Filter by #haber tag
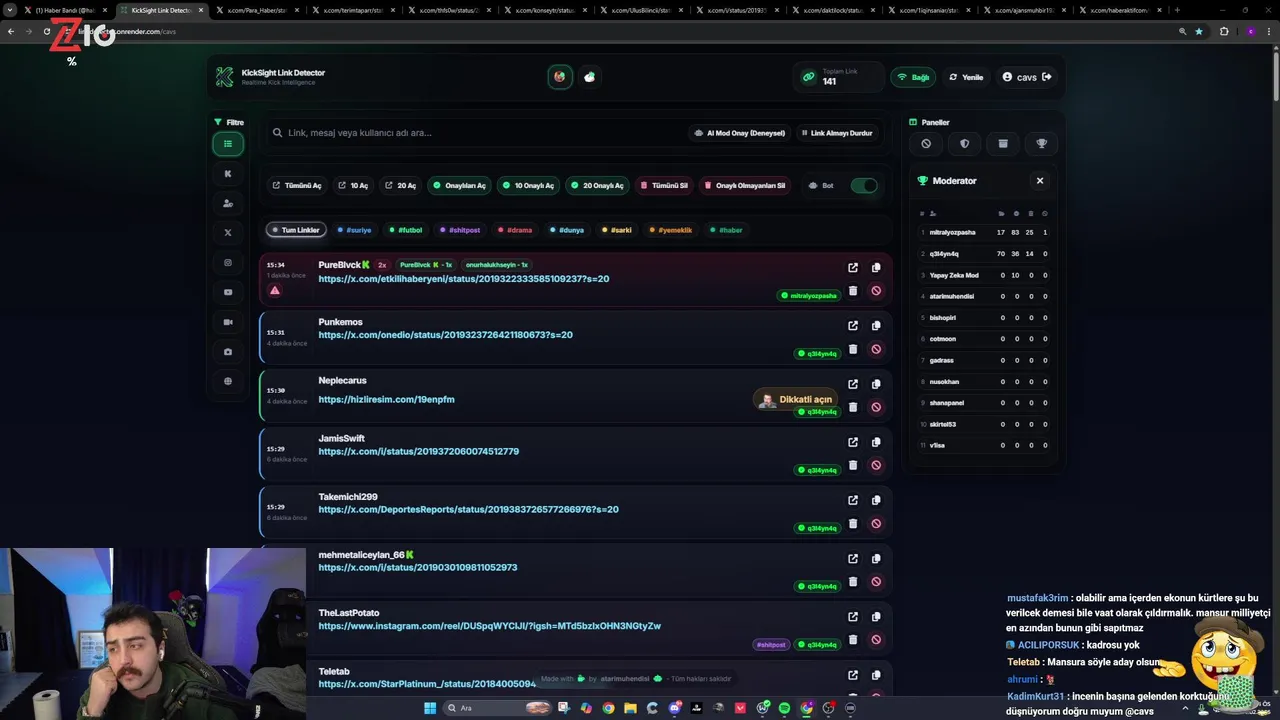 coord(727,230)
